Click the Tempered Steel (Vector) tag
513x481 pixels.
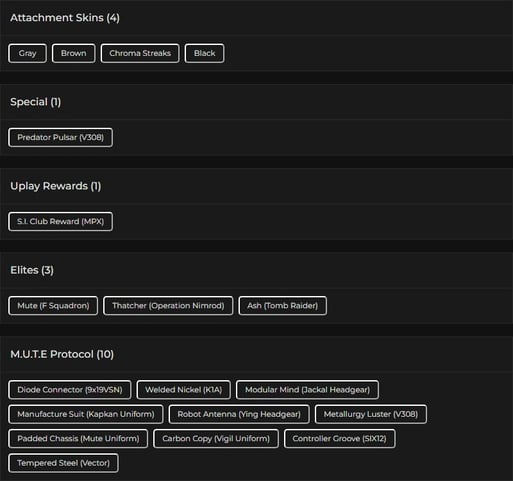pyautogui.click(x=63, y=463)
